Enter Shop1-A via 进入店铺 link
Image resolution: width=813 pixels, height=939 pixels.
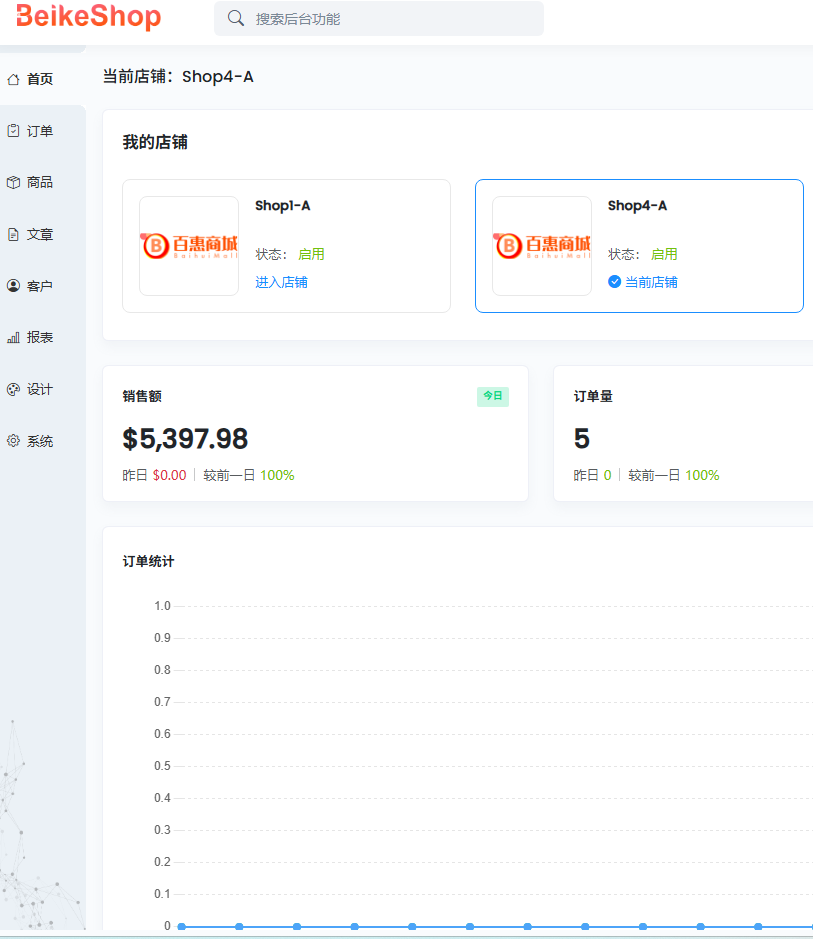click(281, 282)
